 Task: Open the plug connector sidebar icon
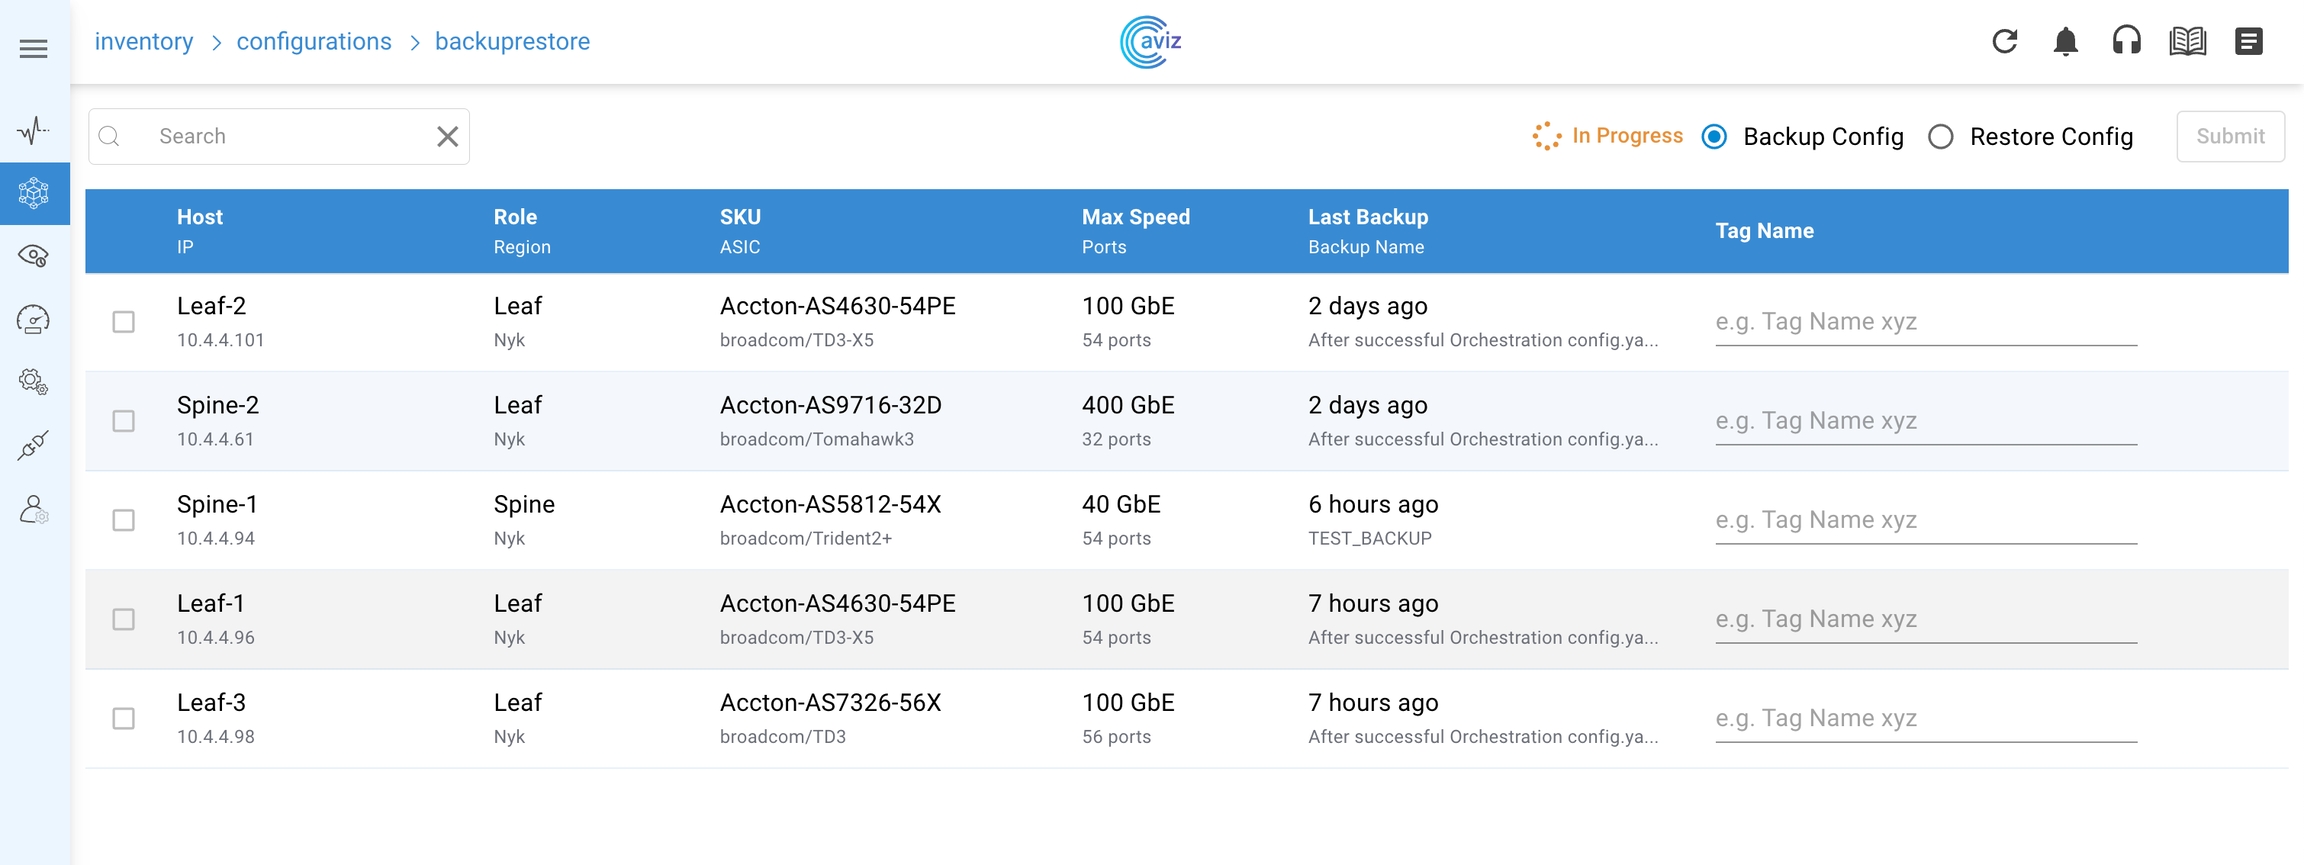(x=33, y=446)
